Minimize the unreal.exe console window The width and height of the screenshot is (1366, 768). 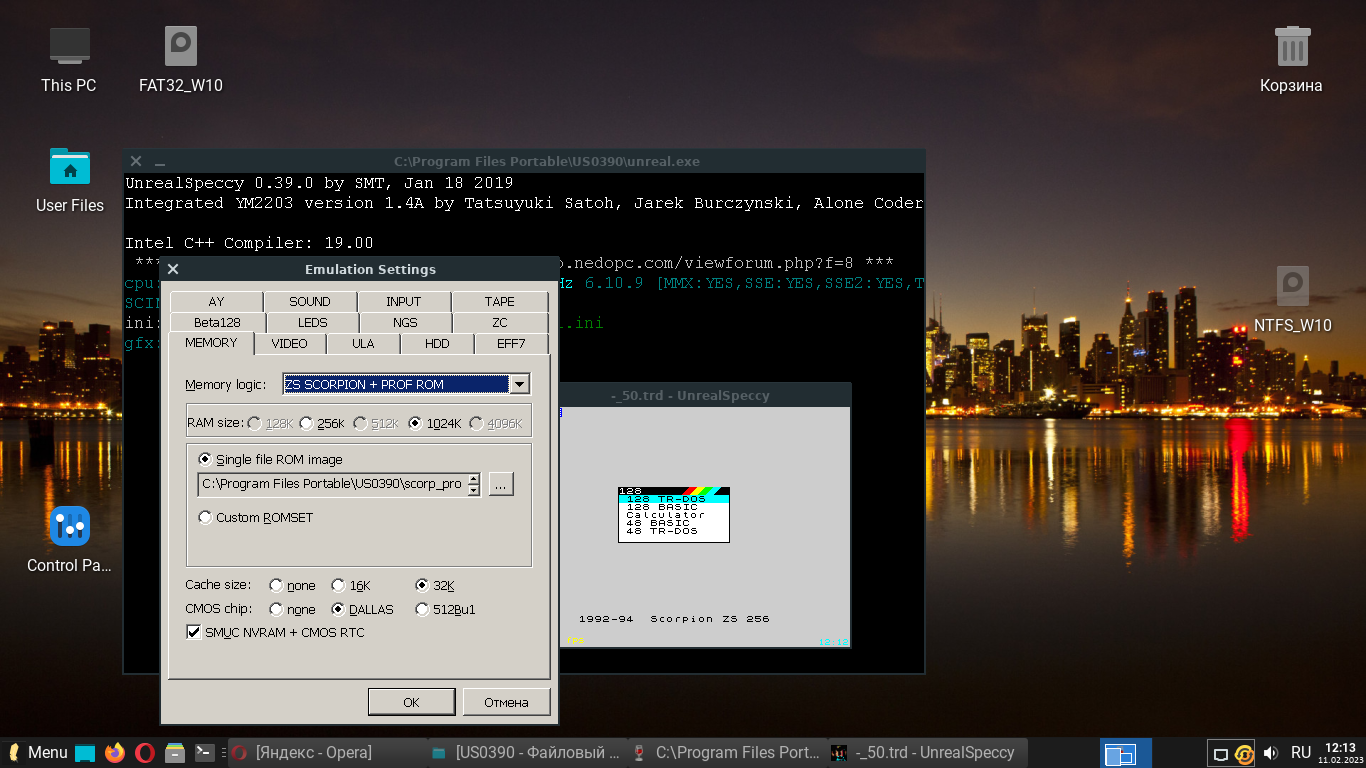159,161
